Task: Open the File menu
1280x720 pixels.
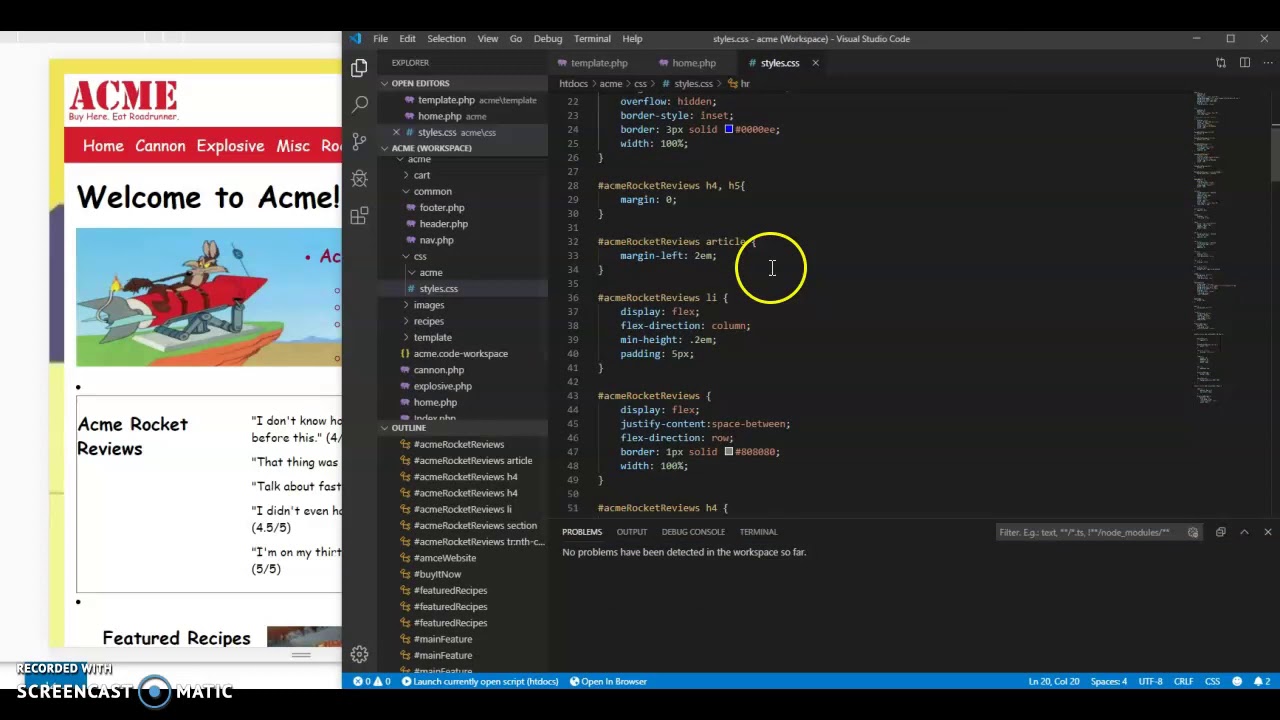Action: (x=381, y=39)
